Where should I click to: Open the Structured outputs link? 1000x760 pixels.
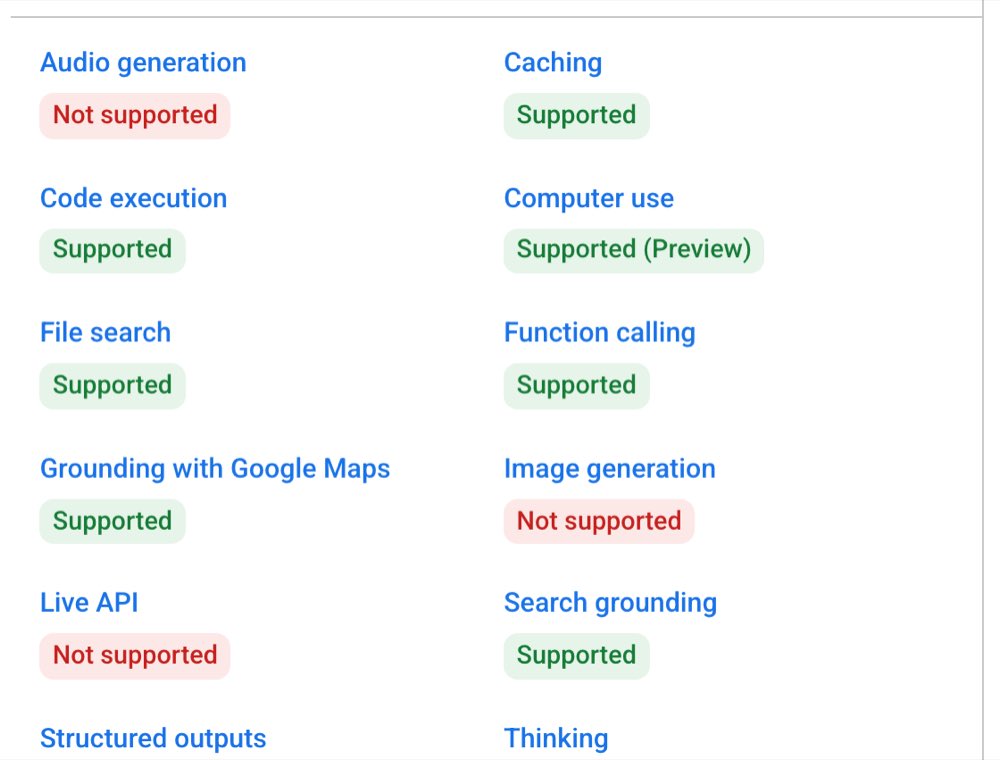153,738
